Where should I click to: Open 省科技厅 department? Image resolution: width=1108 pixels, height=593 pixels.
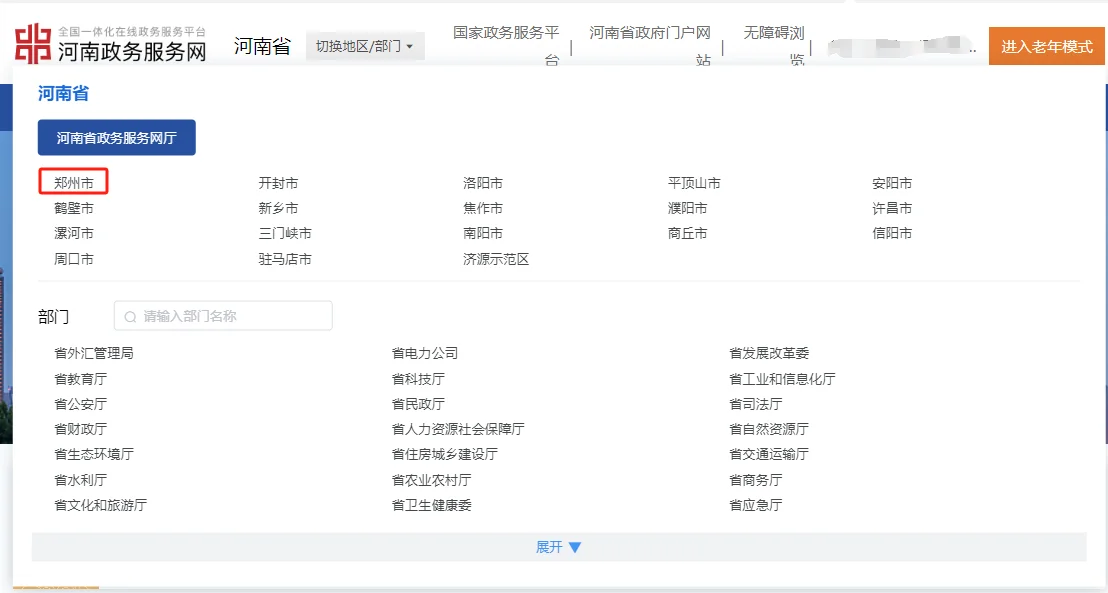418,380
